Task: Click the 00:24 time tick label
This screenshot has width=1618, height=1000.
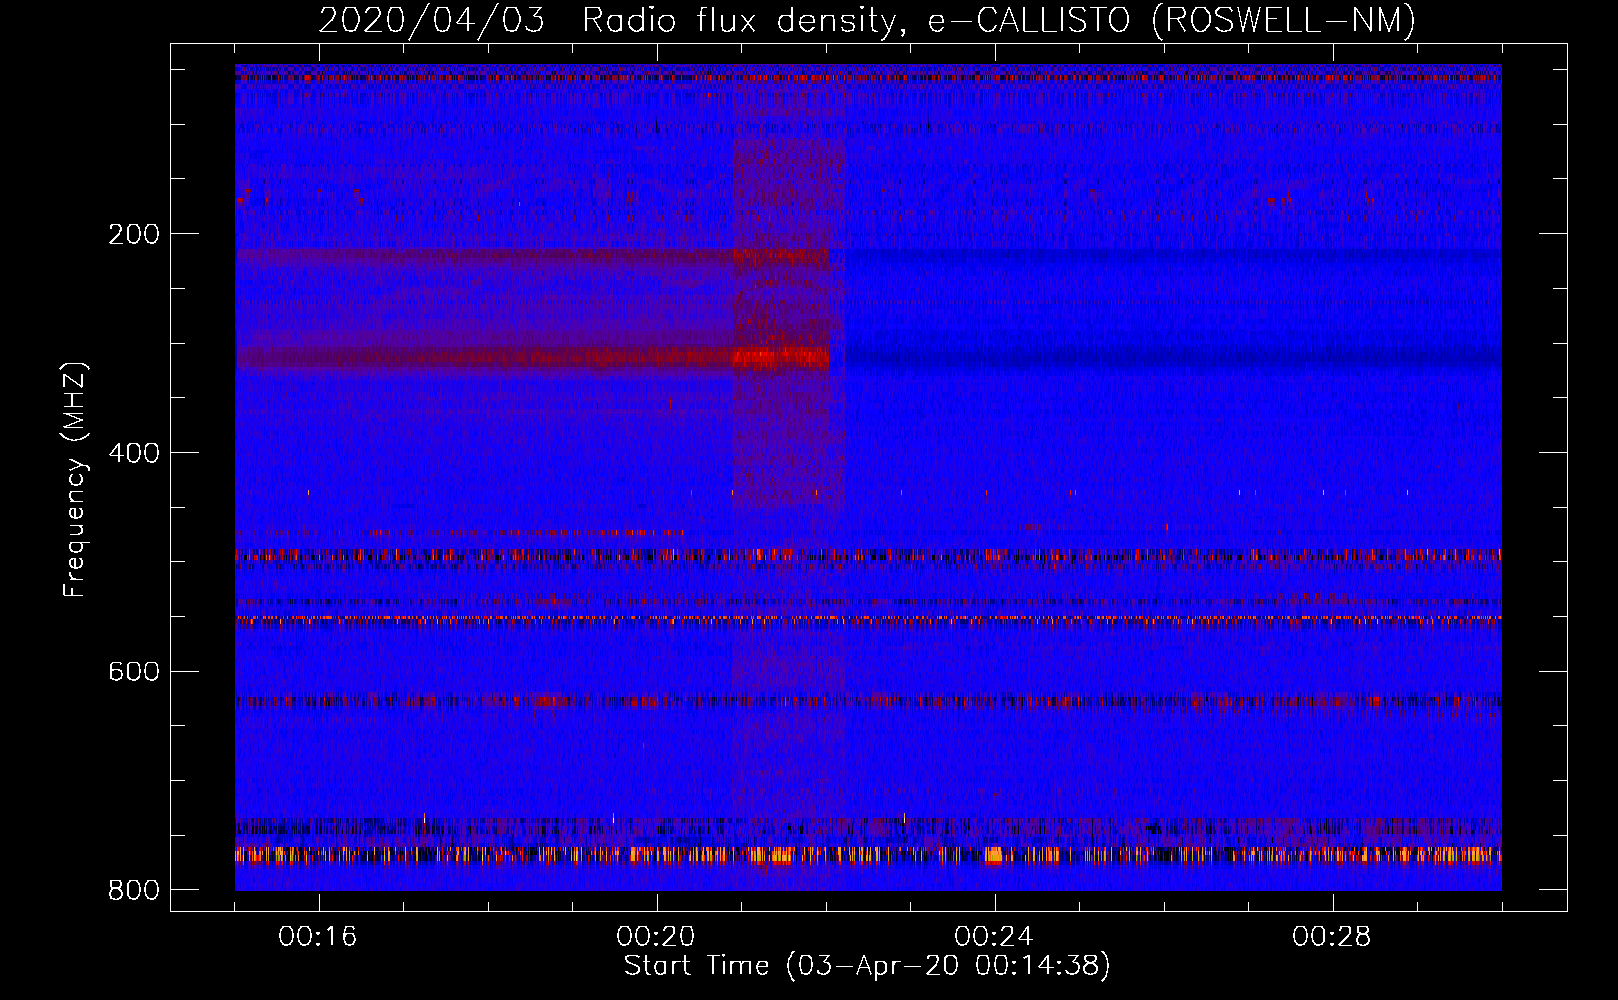Action: pos(993,937)
